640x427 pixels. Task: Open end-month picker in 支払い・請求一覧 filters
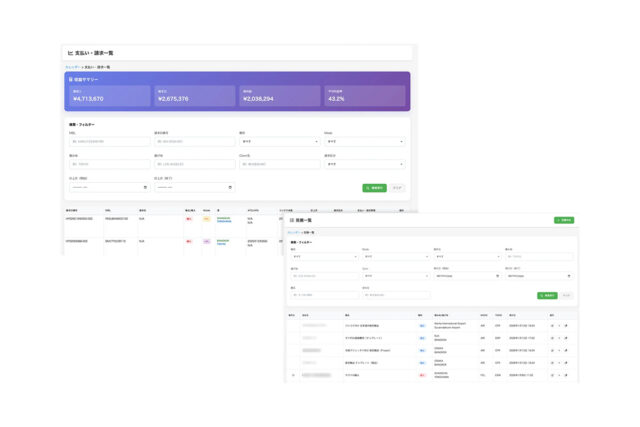pos(194,187)
